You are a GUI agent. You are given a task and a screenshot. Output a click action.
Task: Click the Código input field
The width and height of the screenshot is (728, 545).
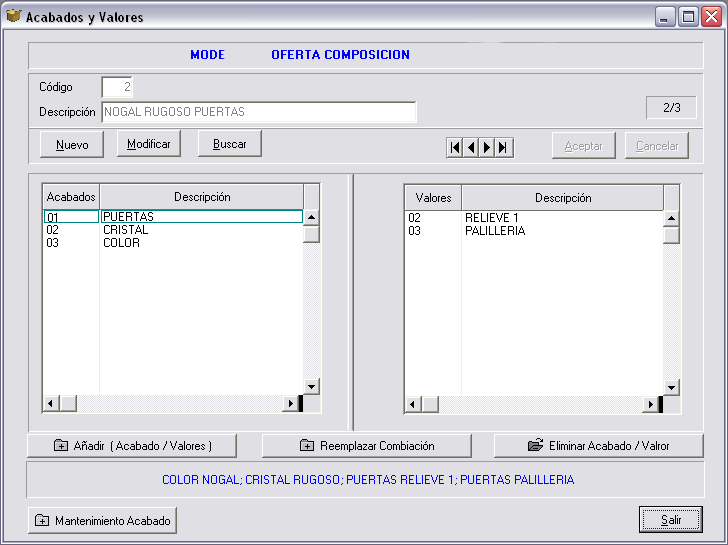pos(117,87)
